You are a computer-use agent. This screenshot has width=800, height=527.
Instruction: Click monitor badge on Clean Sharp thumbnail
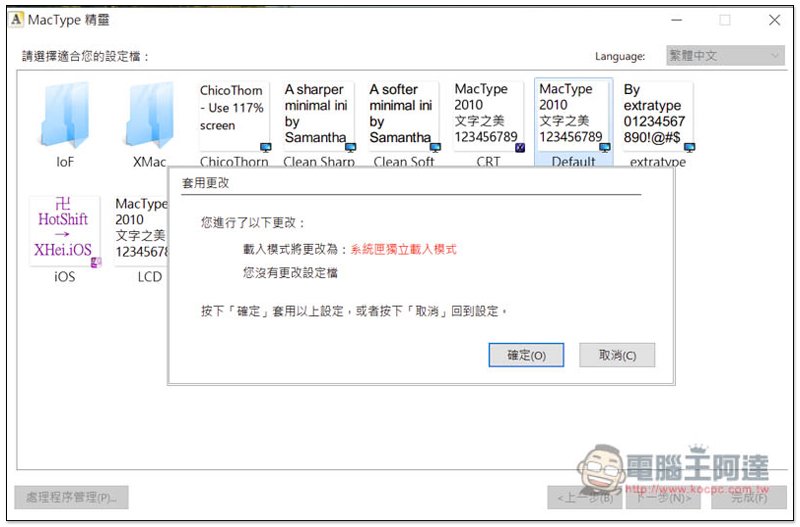click(351, 147)
